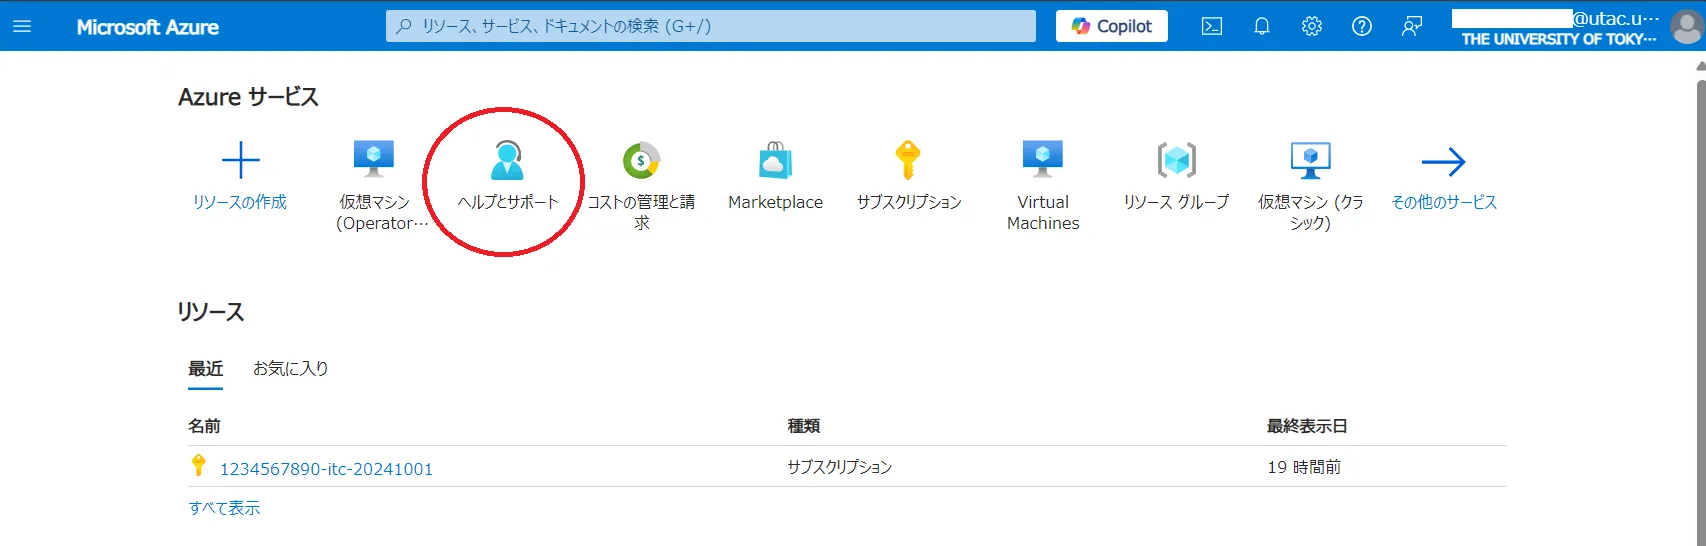Open the feedback icon in header
Viewport: 1706px width, 546px height.
coord(1411,26)
